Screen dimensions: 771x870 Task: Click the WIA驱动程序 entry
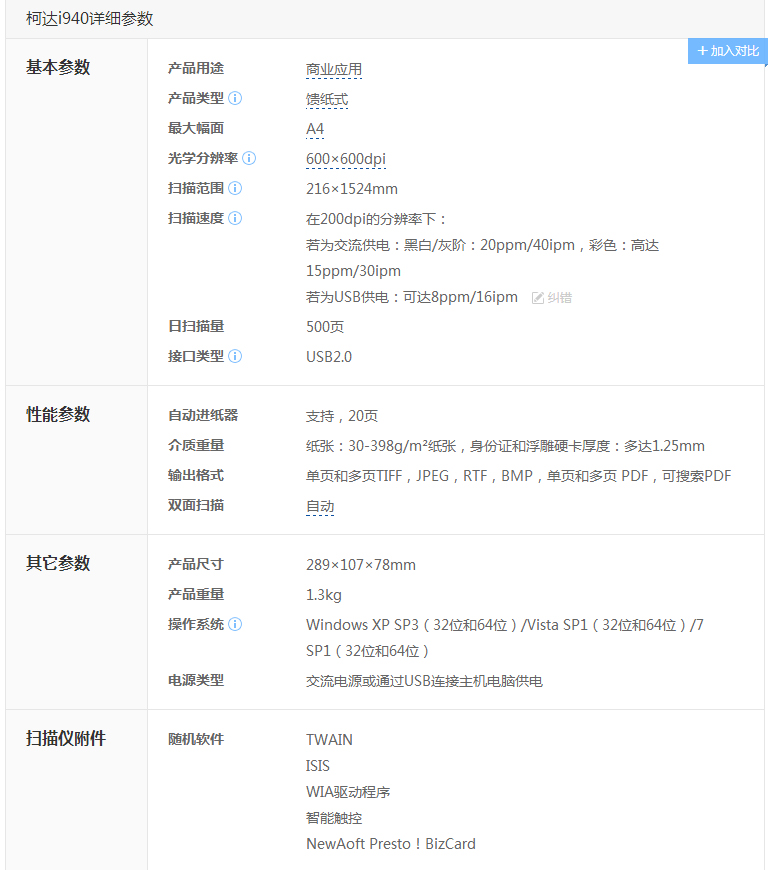coord(348,792)
